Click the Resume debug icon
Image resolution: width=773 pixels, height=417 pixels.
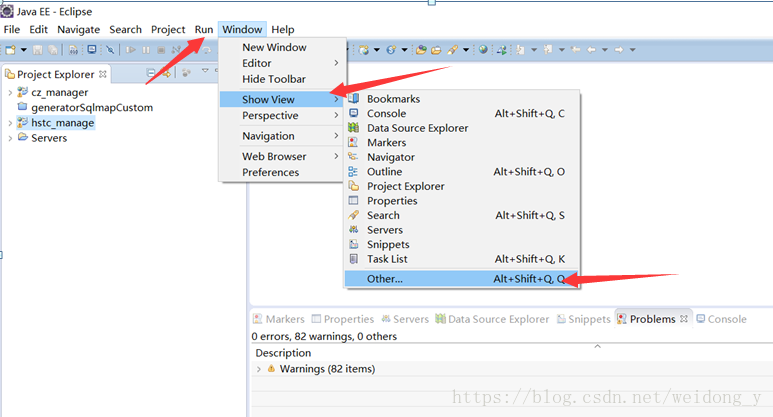pyautogui.click(x=131, y=50)
